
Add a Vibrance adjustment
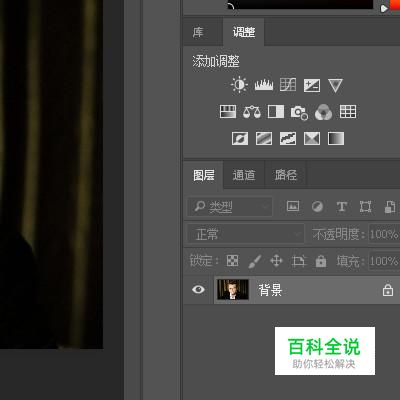tap(335, 85)
